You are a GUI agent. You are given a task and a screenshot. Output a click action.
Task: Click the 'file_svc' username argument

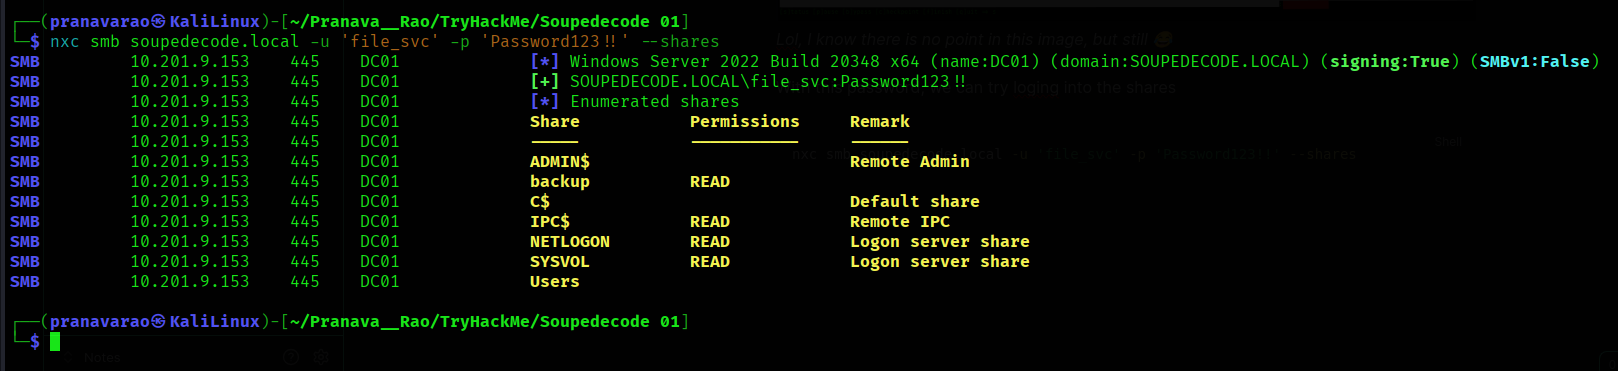[390, 42]
